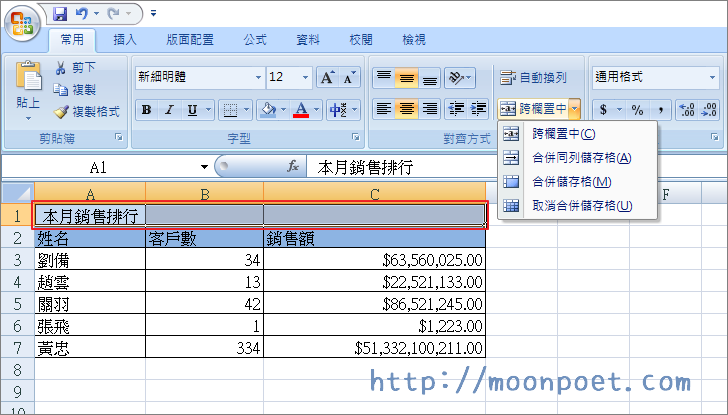Click the Format Painter (複製格式) brush
This screenshot has height=415, width=728.
coord(62,112)
